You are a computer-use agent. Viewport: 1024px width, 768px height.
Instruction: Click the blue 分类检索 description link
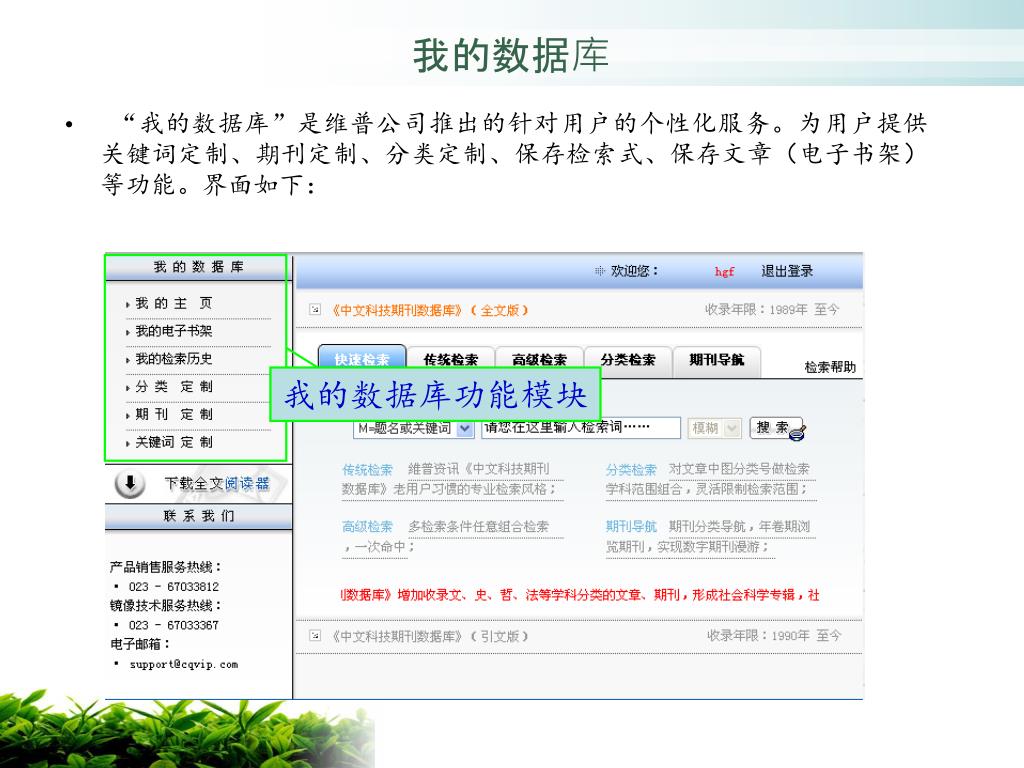click(x=631, y=470)
